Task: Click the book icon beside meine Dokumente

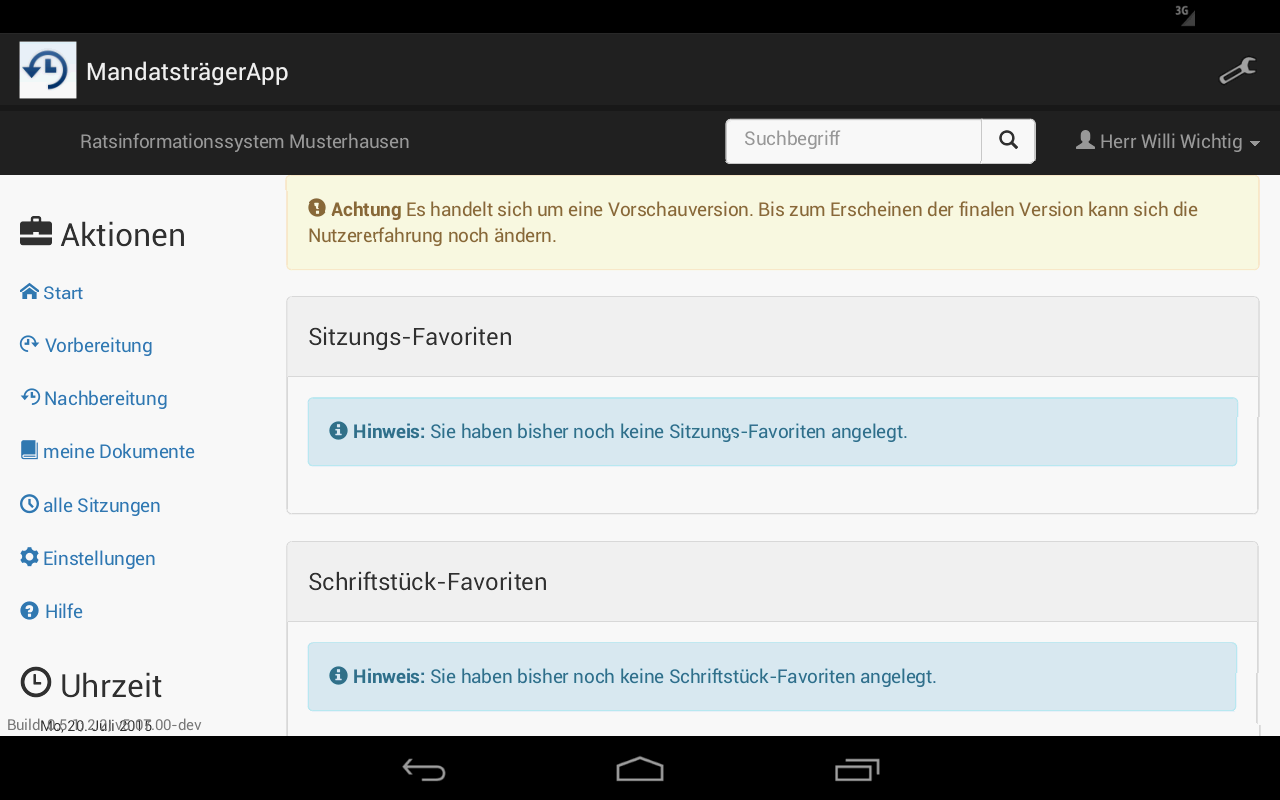Action: (x=29, y=451)
